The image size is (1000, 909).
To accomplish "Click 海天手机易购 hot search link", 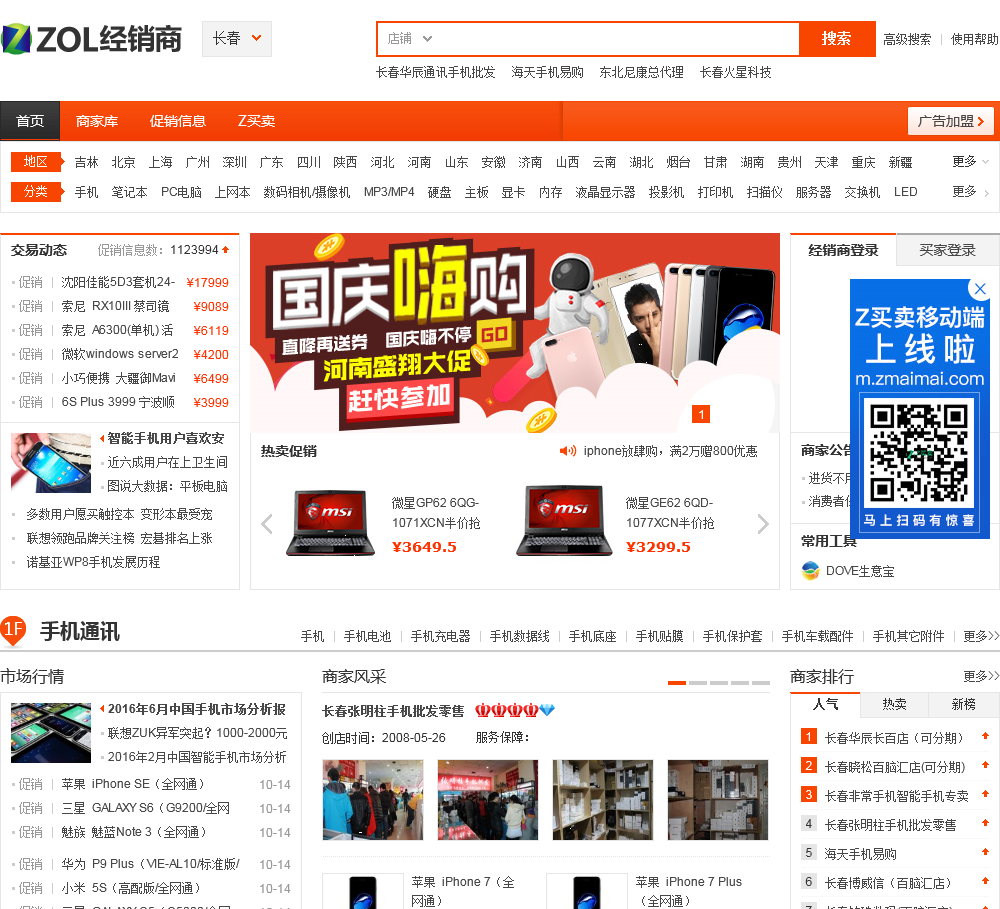I will [x=547, y=72].
